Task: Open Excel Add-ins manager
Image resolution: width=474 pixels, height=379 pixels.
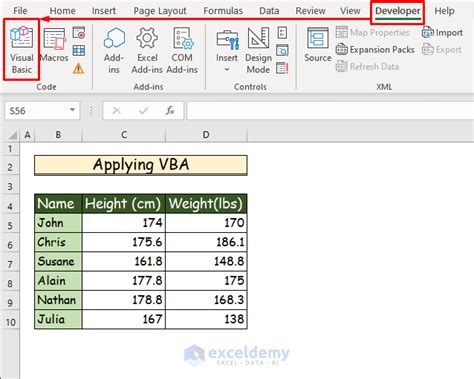Action: 147,50
